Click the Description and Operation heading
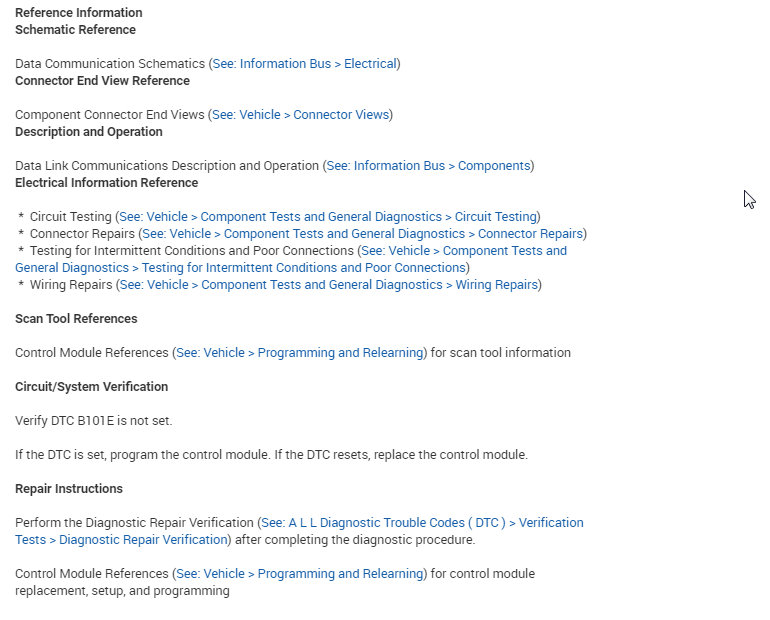The height and width of the screenshot is (620, 770). (89, 132)
